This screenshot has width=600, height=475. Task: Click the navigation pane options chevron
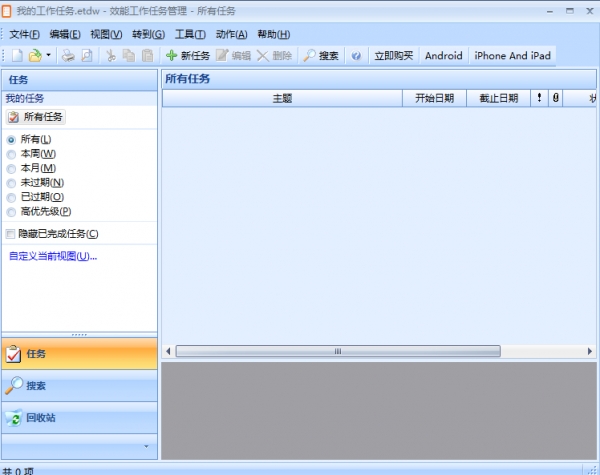[x=146, y=446]
